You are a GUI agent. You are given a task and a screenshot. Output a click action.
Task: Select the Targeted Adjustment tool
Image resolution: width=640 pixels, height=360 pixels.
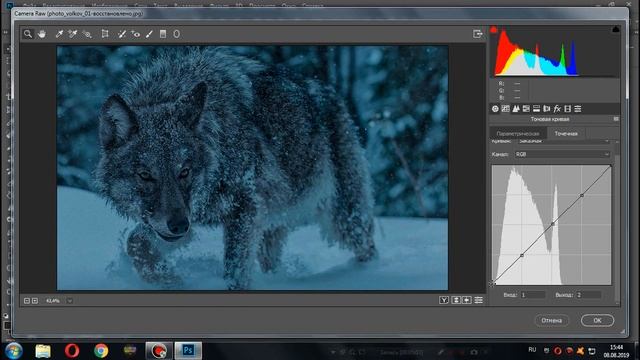tap(87, 34)
